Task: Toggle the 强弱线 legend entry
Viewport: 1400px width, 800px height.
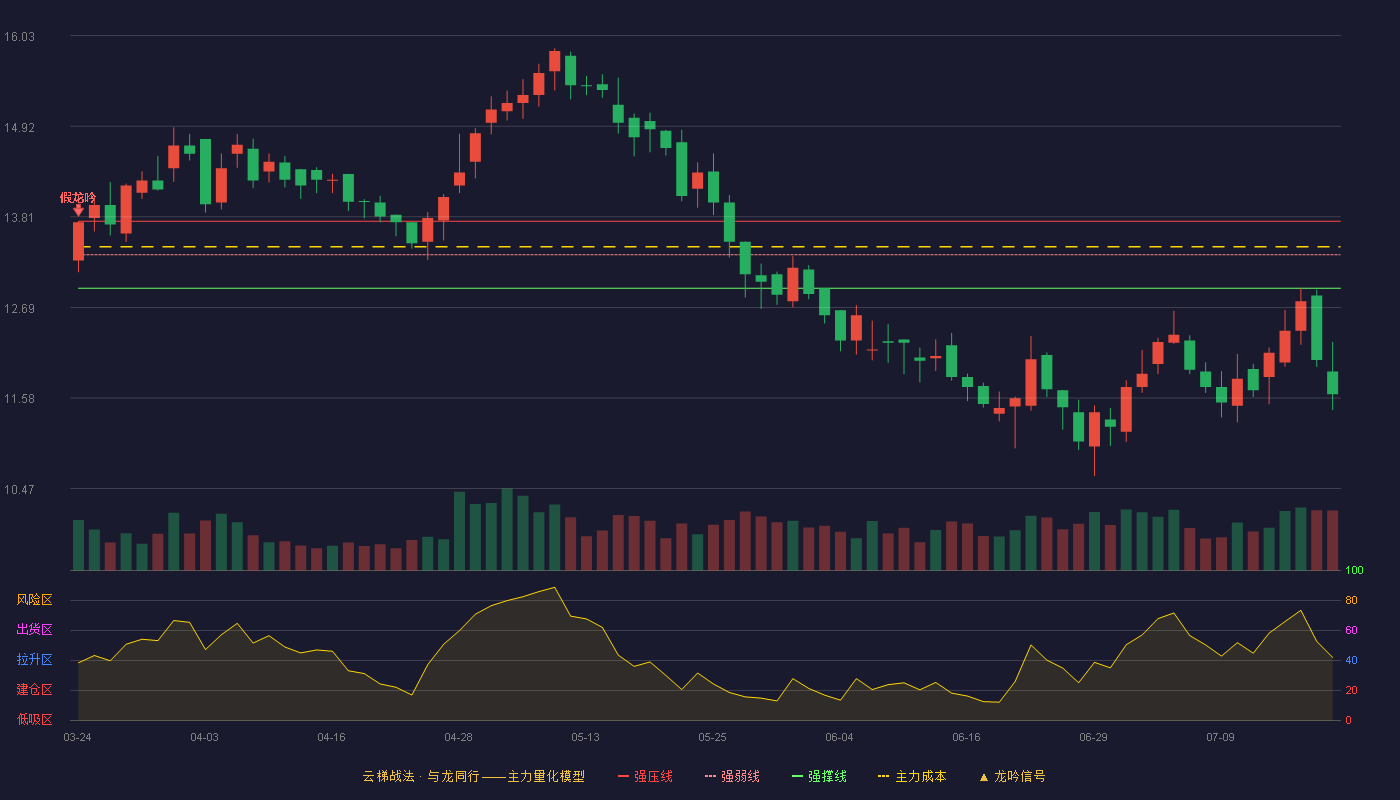Action: tap(732, 776)
